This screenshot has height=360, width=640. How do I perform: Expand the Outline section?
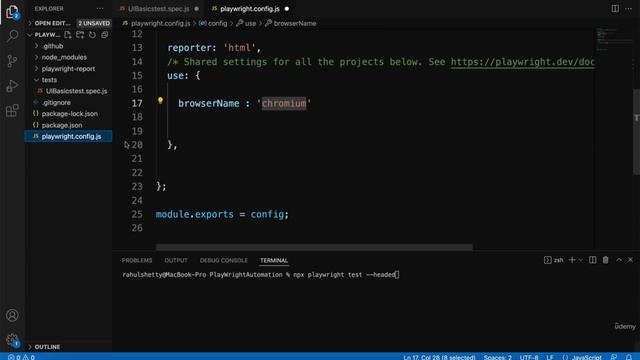pos(47,347)
